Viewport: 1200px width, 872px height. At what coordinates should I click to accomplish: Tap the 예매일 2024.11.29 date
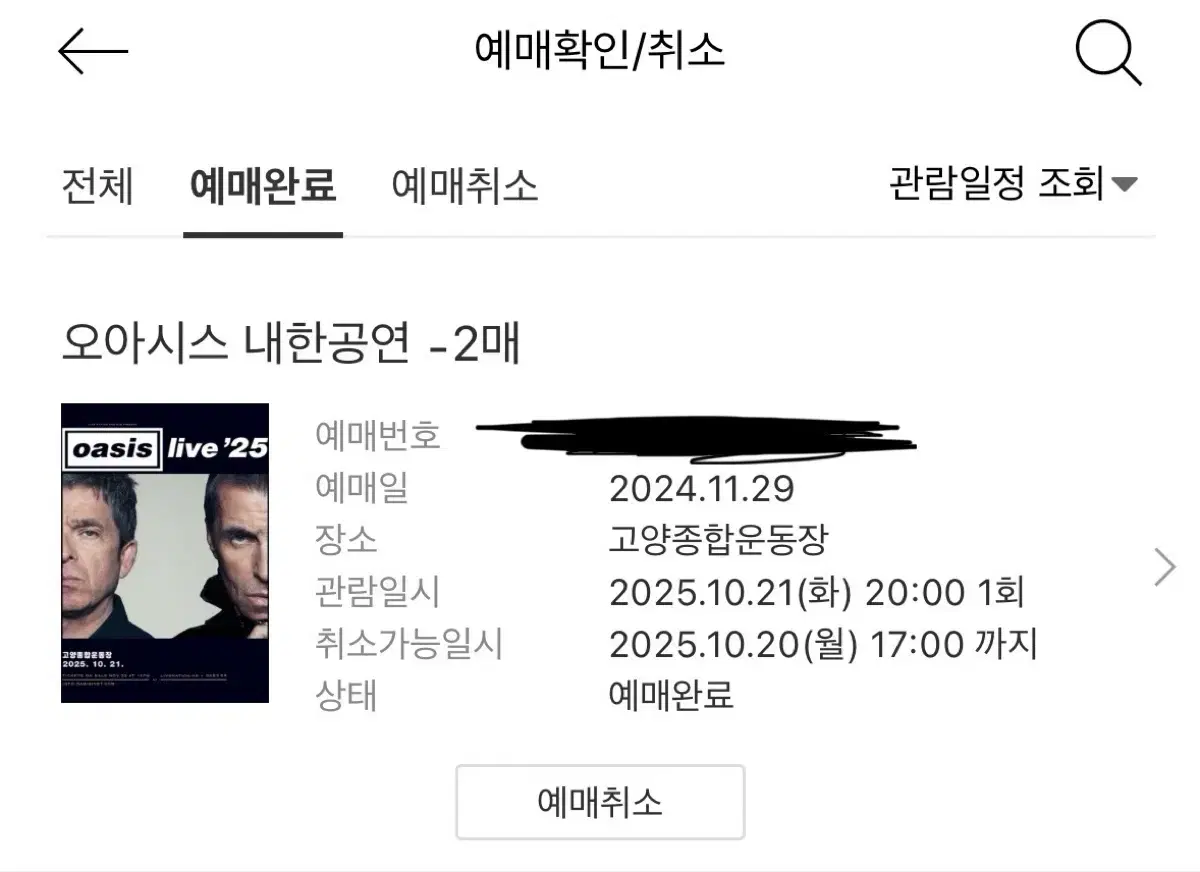pos(701,489)
